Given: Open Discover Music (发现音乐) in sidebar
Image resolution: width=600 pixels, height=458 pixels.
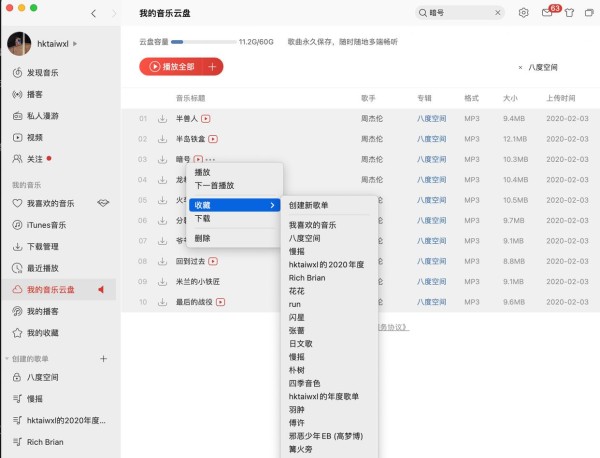Looking at the screenshot, I should point(35,73).
